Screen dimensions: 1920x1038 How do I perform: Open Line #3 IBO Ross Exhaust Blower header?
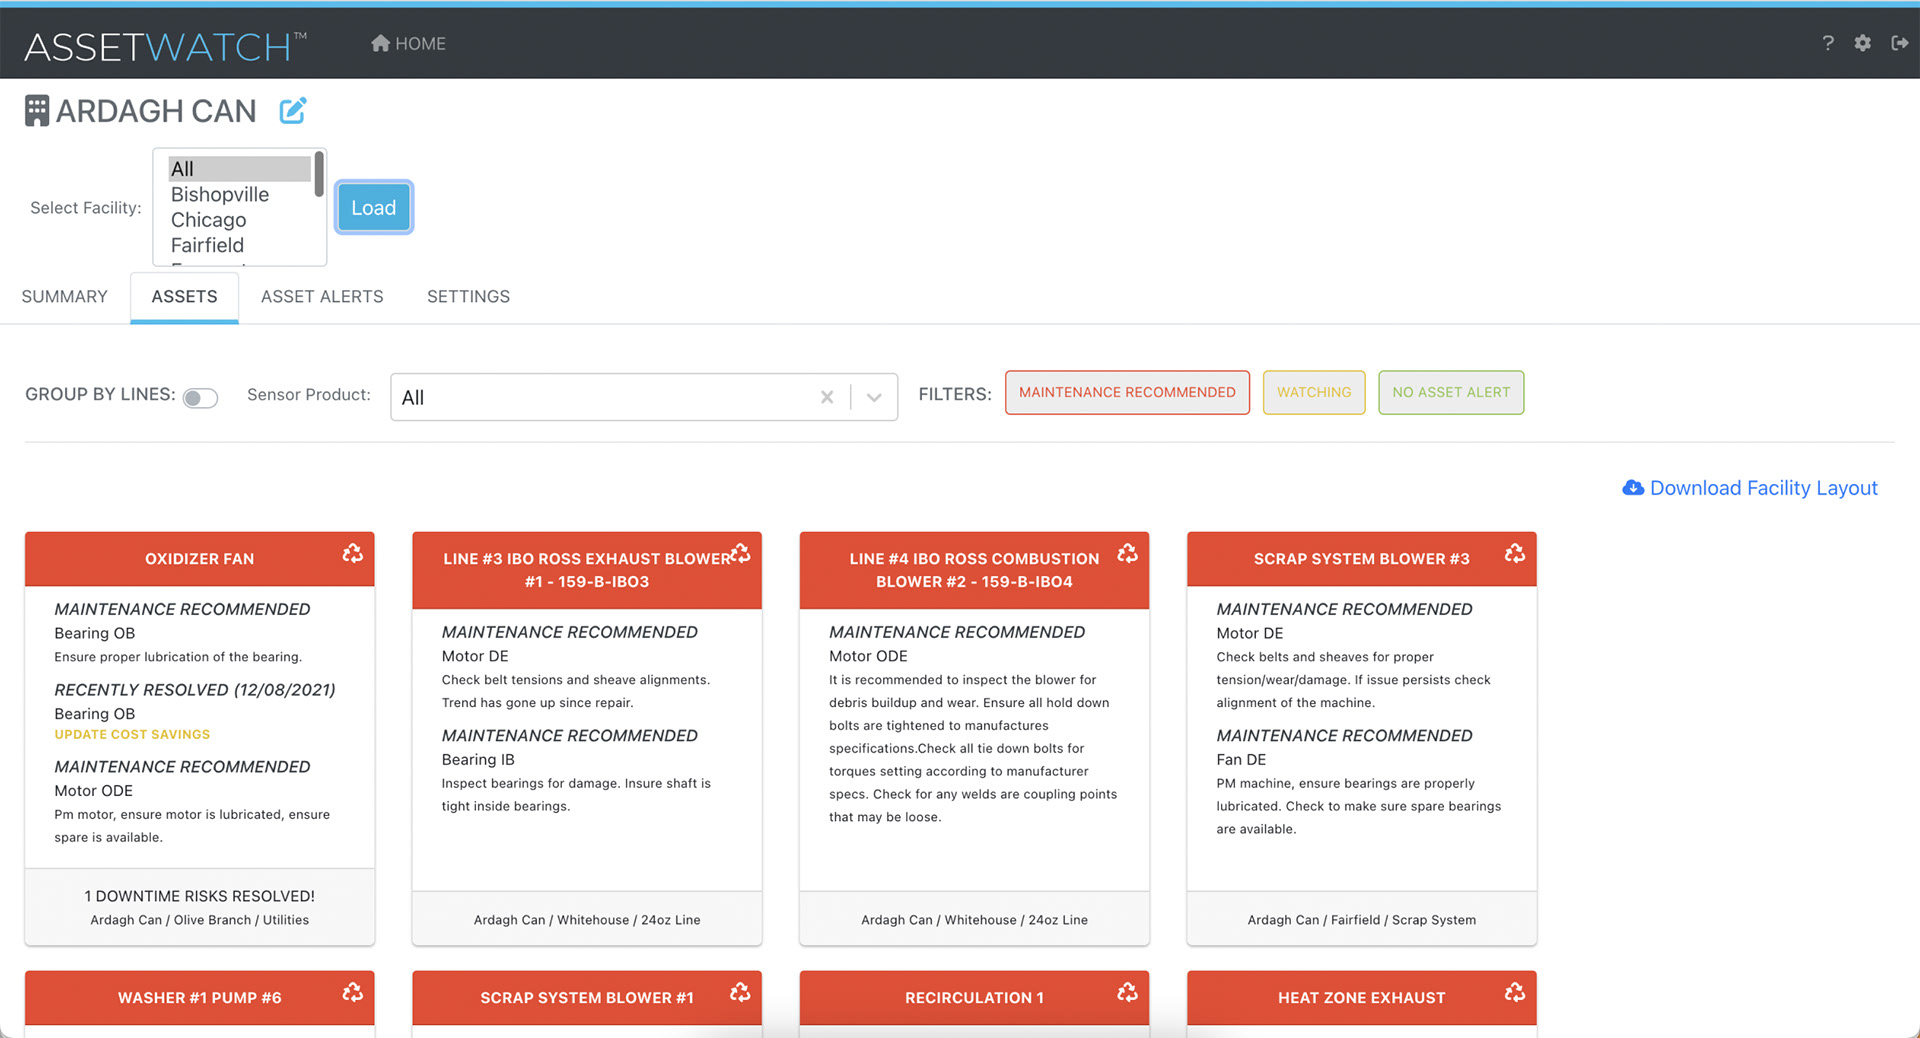click(x=587, y=570)
